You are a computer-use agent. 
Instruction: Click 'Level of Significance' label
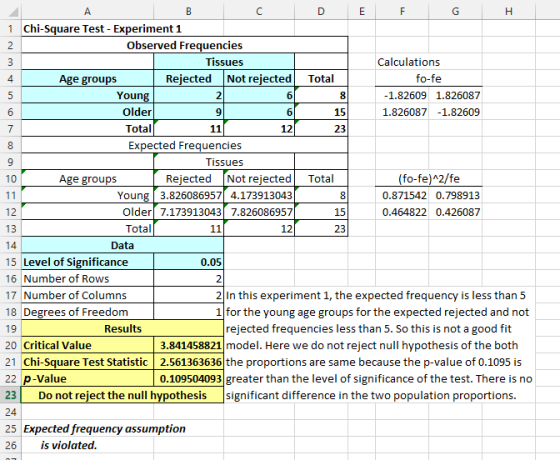click(88, 262)
